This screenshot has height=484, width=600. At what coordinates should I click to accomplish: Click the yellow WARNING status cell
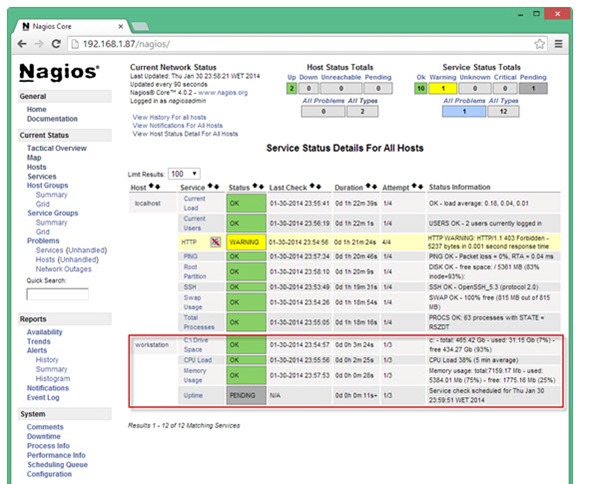click(x=246, y=242)
